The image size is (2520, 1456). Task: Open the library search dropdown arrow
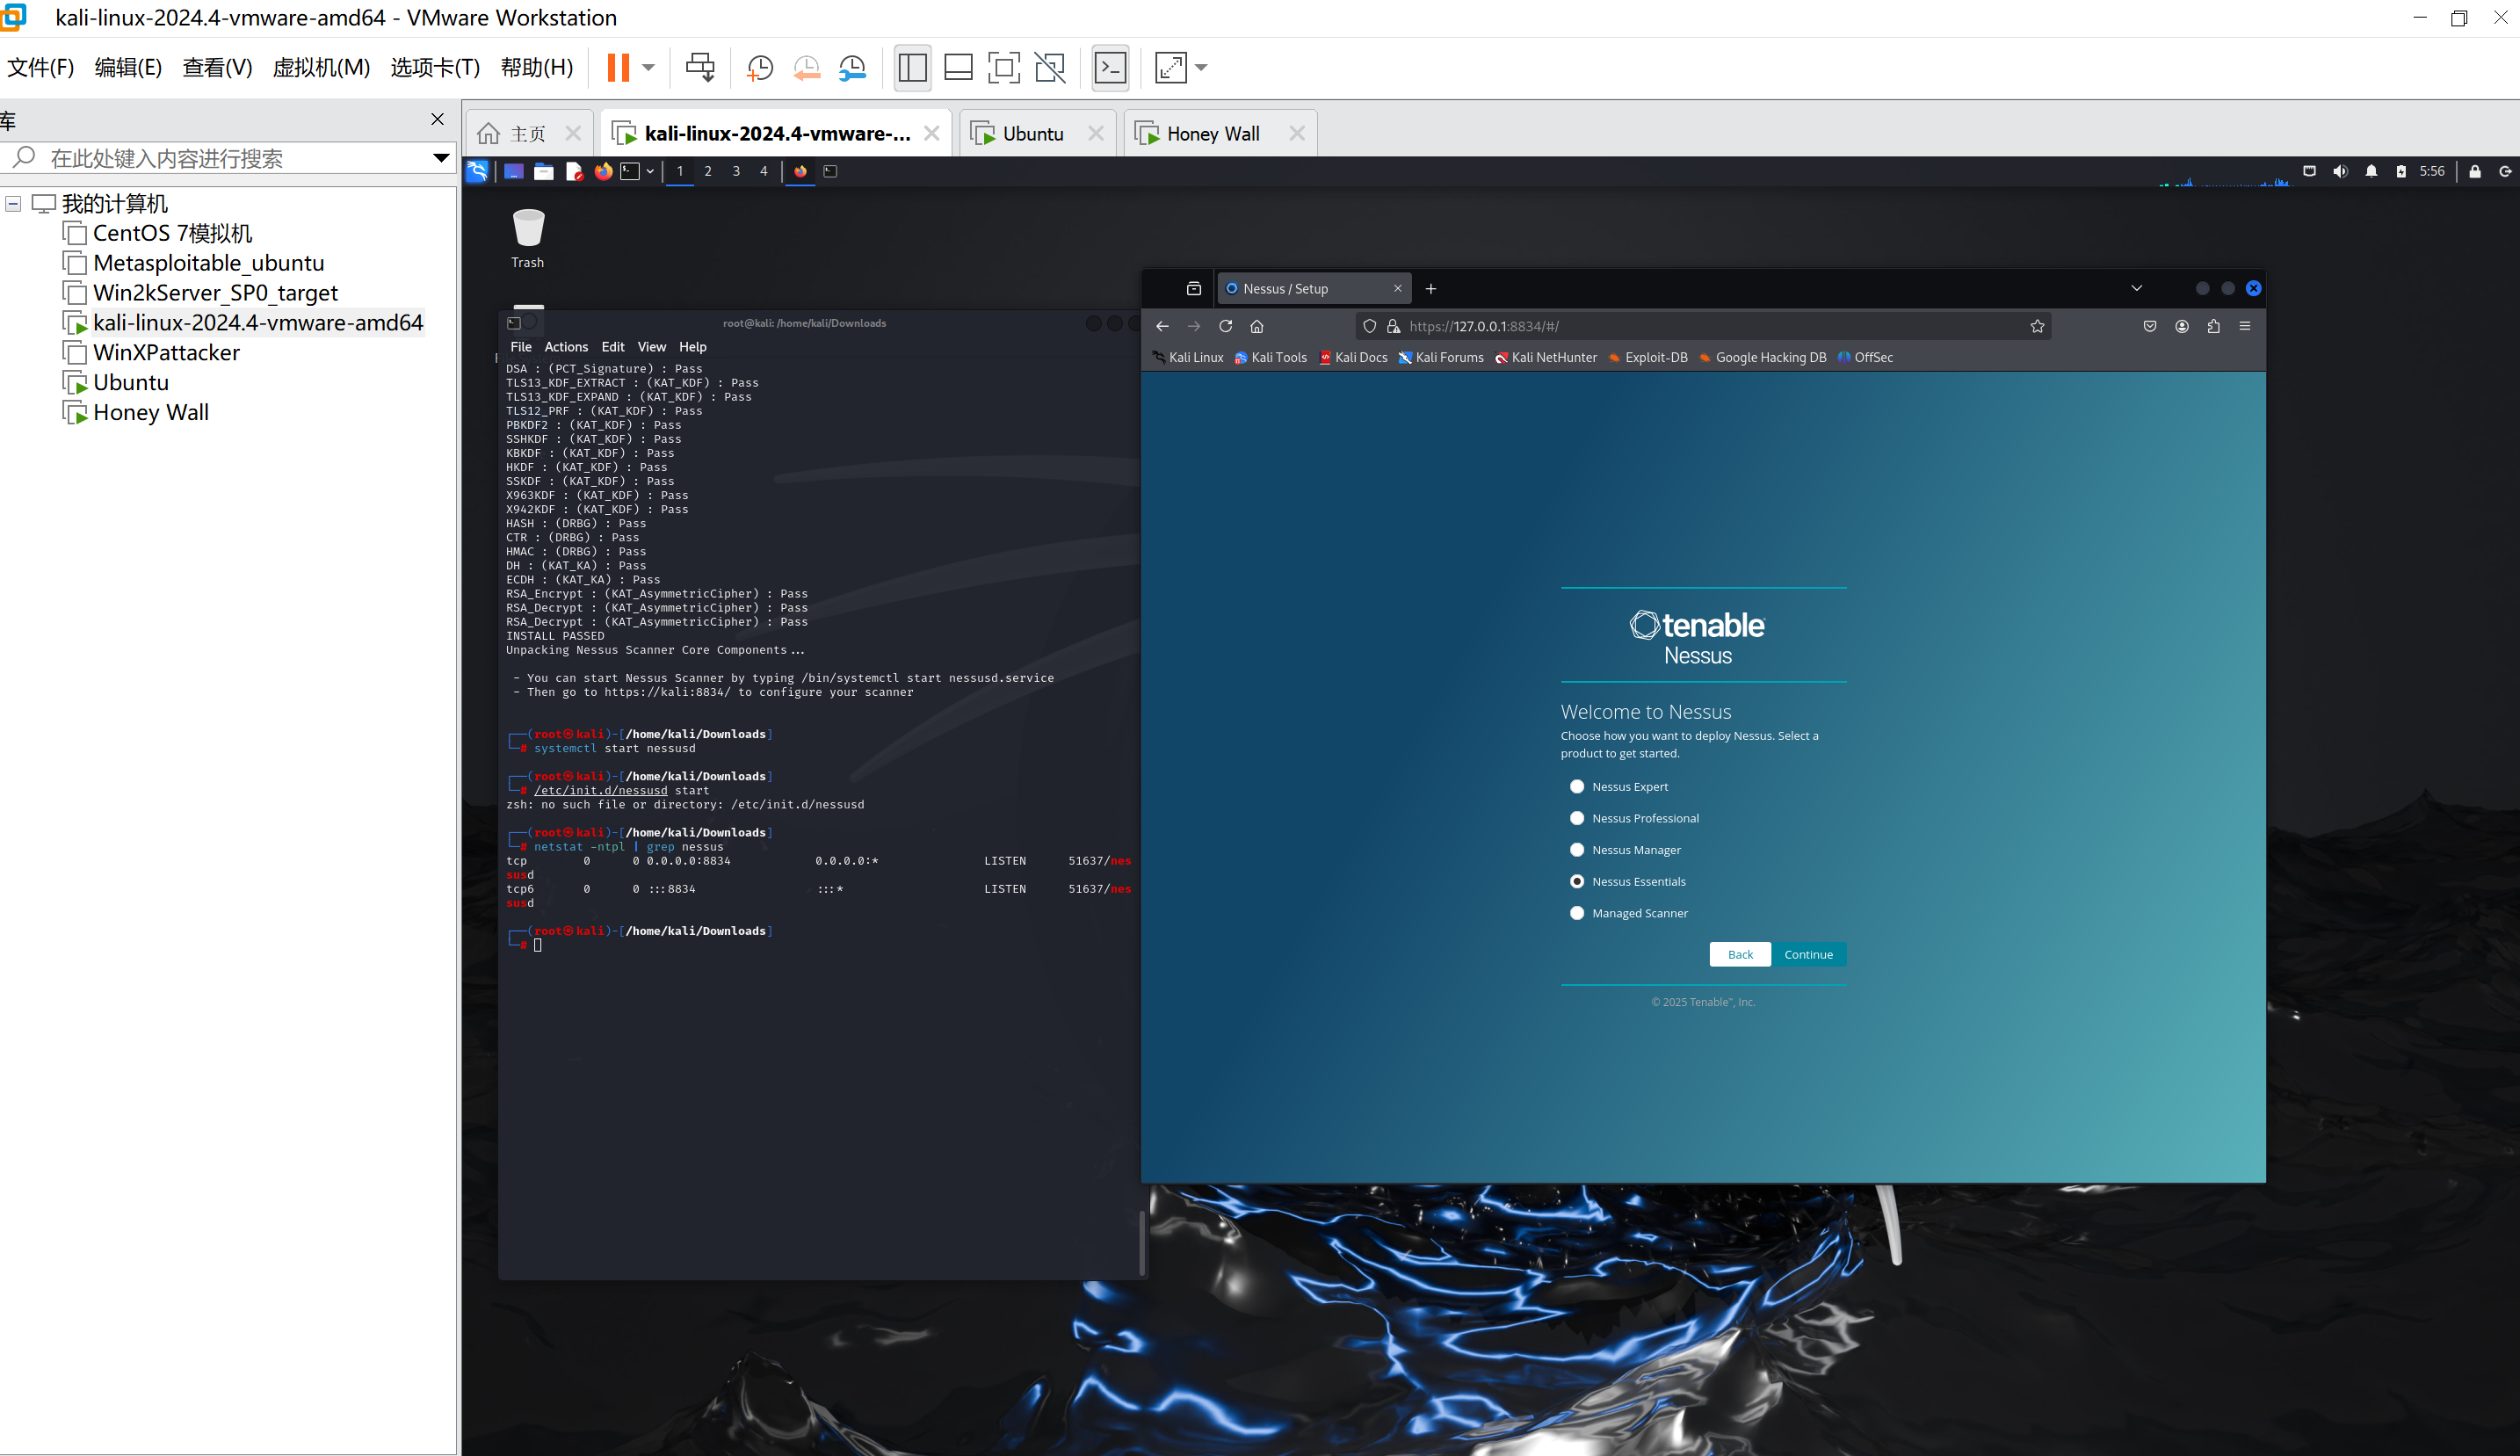(441, 158)
